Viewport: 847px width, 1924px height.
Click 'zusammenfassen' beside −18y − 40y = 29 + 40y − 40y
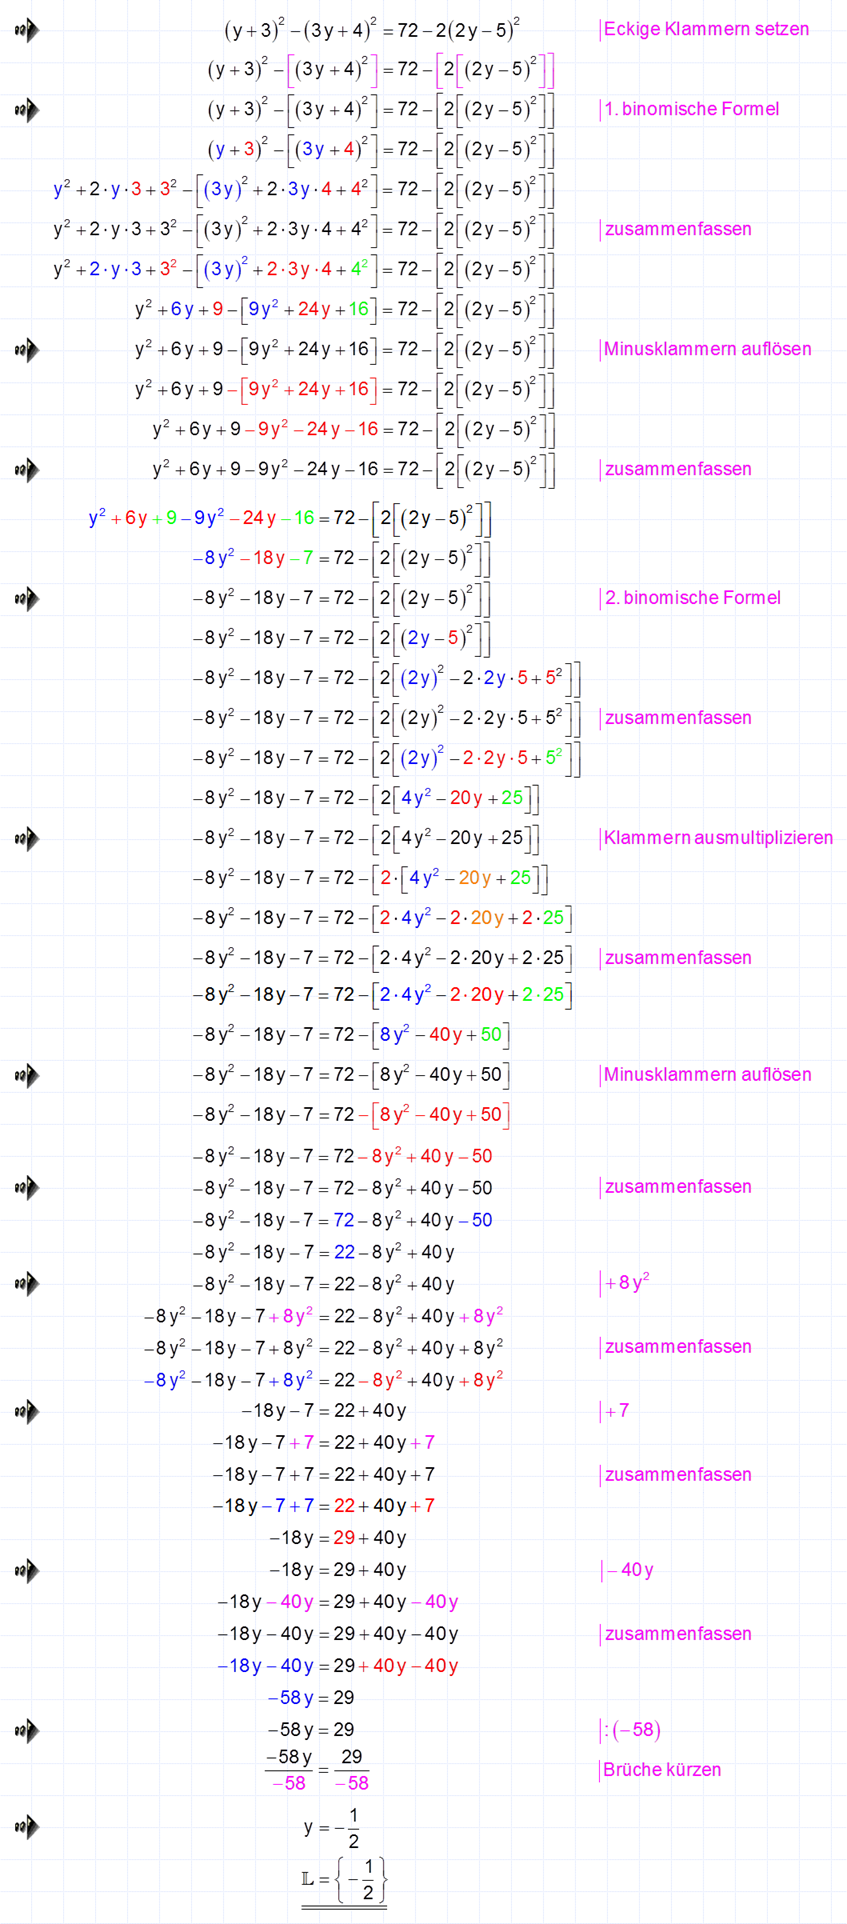pyautogui.click(x=675, y=1634)
